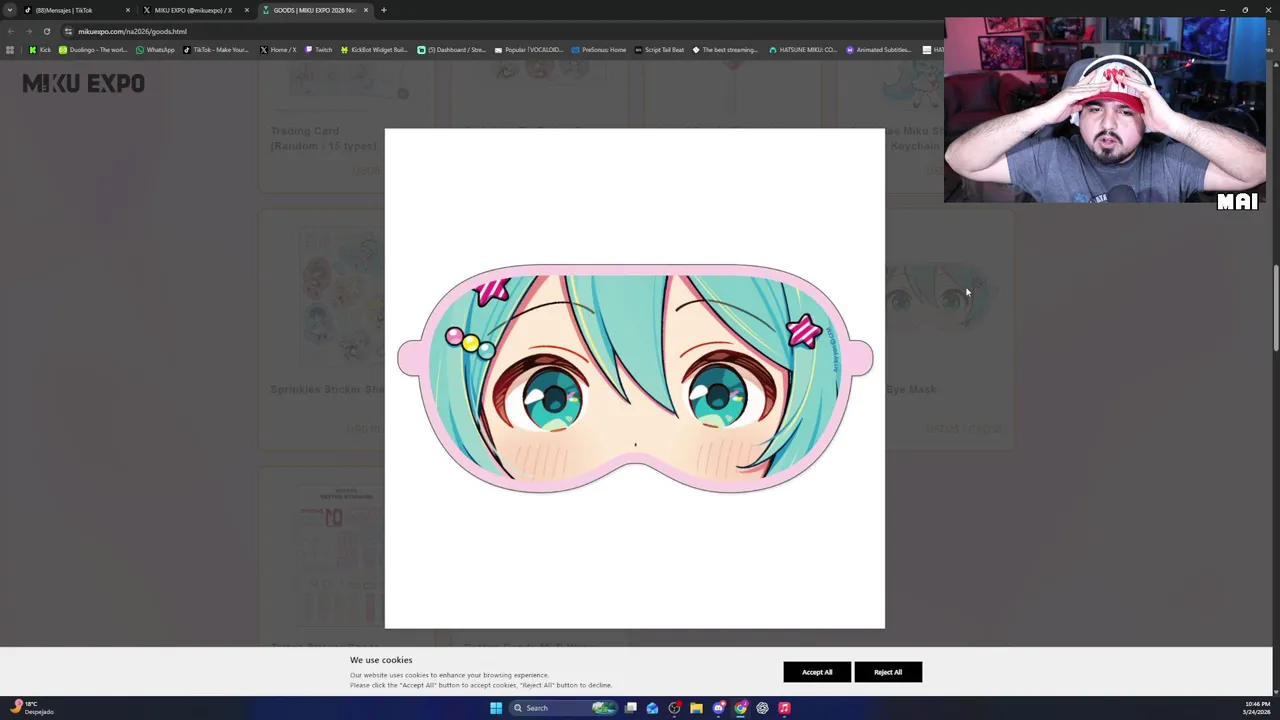
Task: Open the Script Tail Beat bookmark
Action: (x=659, y=50)
